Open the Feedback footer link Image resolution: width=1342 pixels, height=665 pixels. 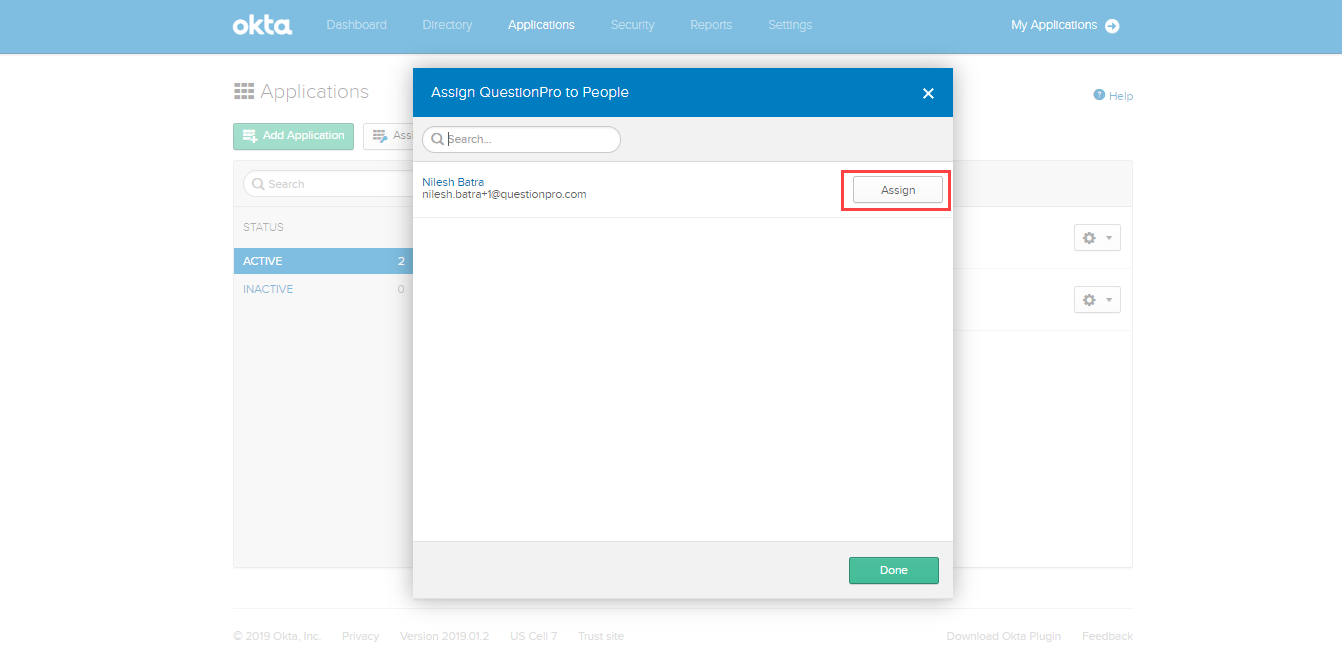(x=1107, y=636)
